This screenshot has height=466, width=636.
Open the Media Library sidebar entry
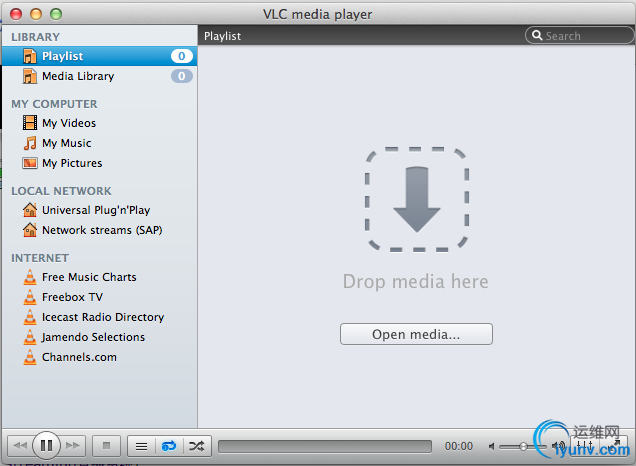(99, 76)
